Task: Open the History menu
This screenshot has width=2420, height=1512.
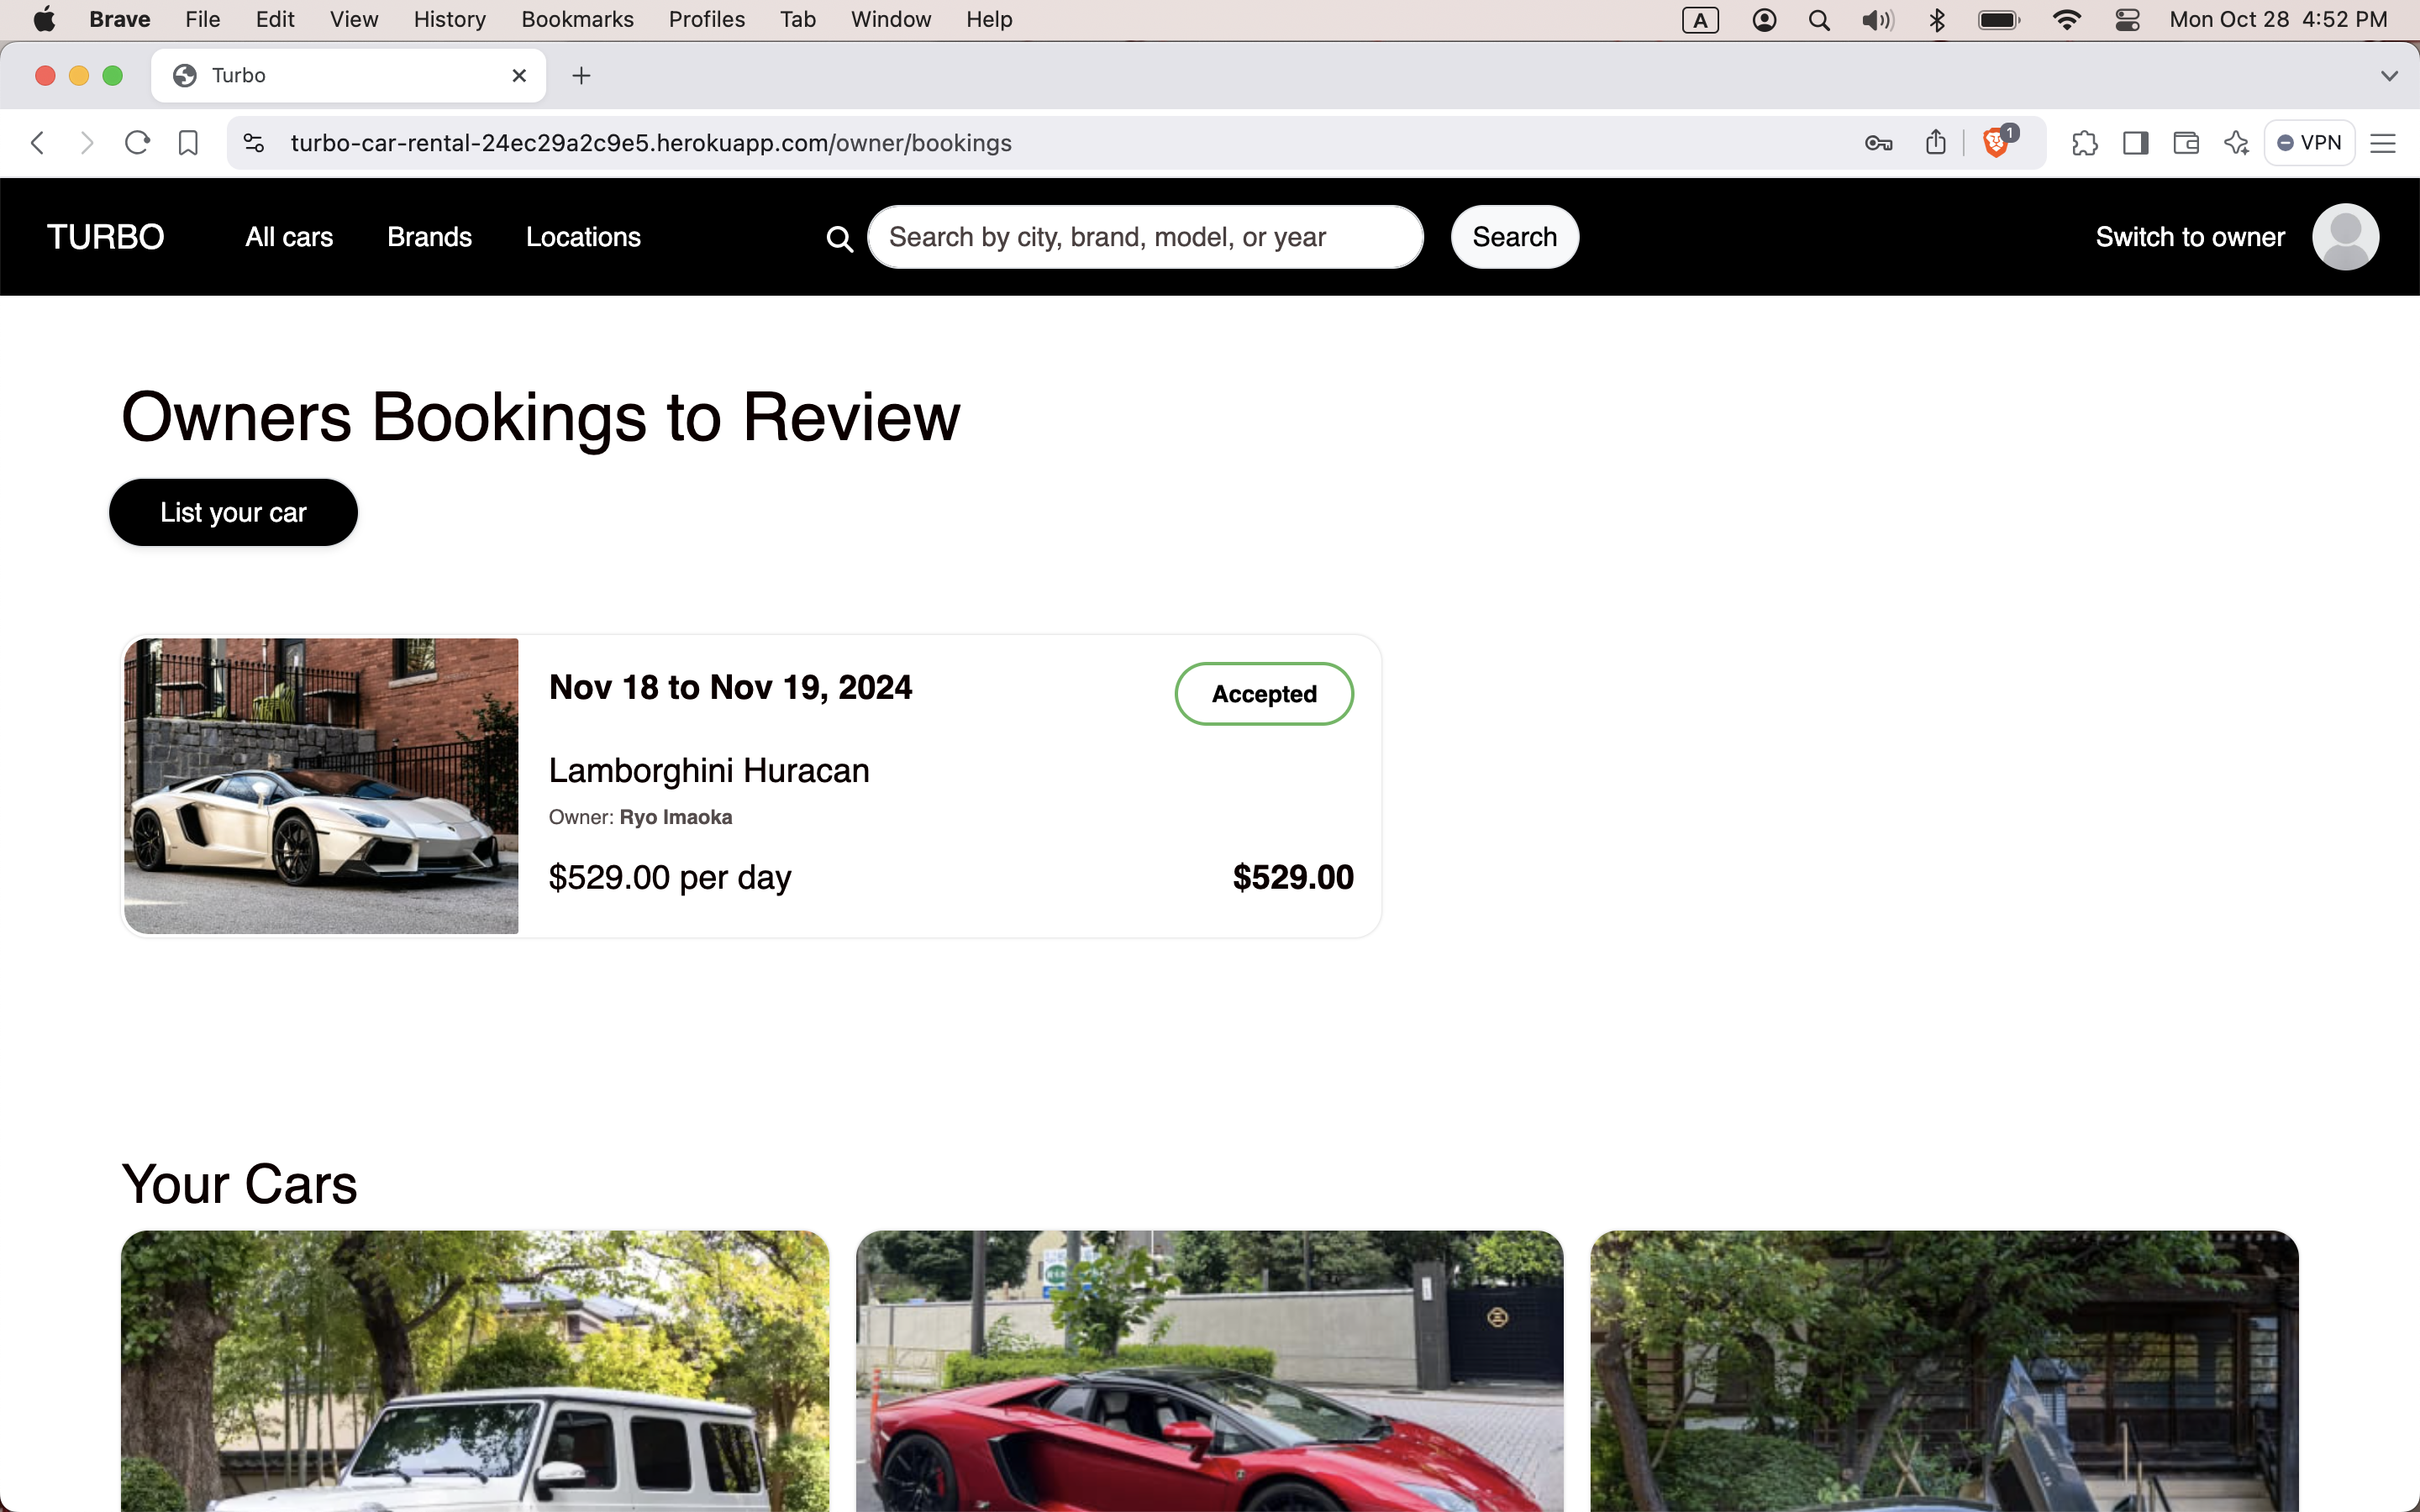Action: click(449, 20)
